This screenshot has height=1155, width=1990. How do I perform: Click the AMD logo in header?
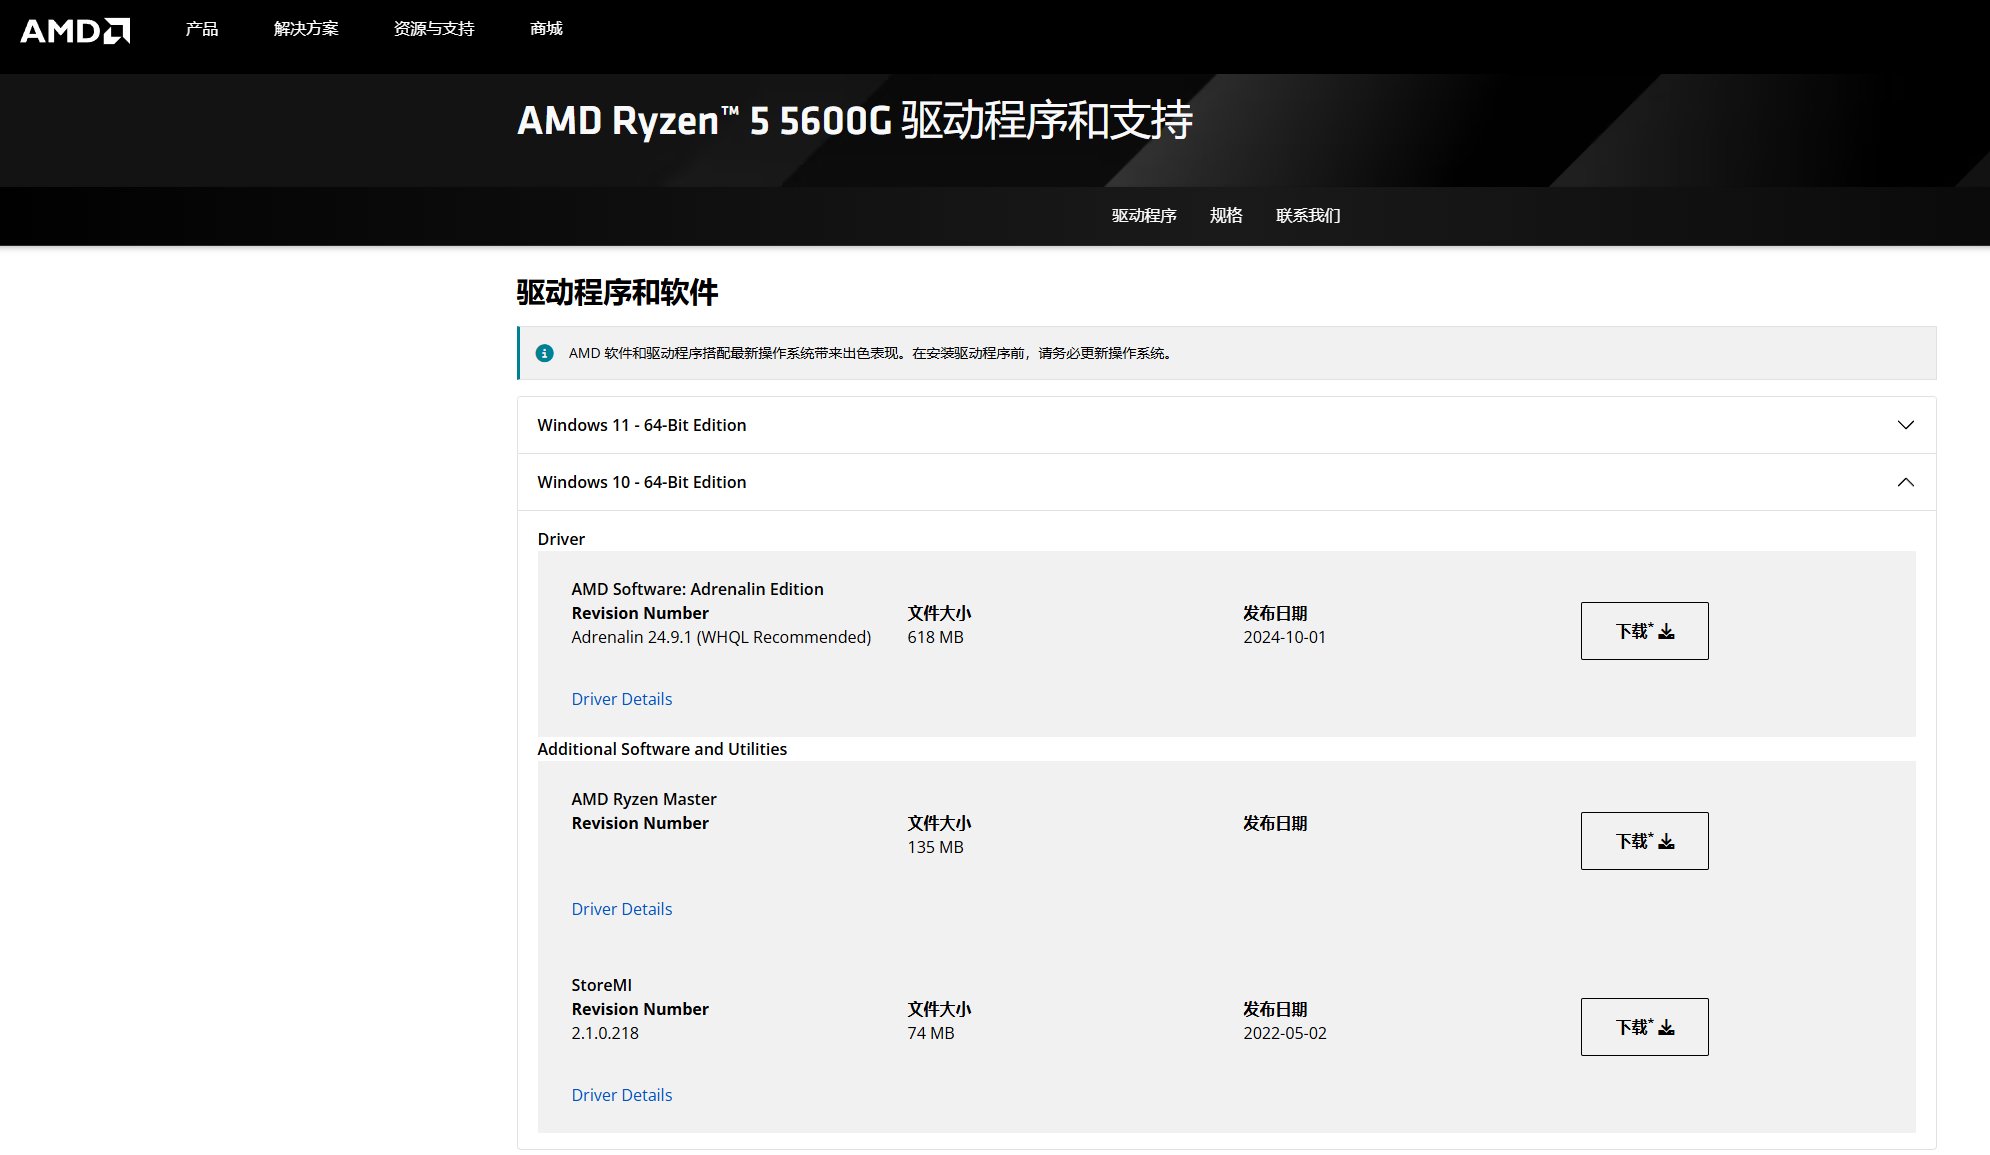point(75,31)
